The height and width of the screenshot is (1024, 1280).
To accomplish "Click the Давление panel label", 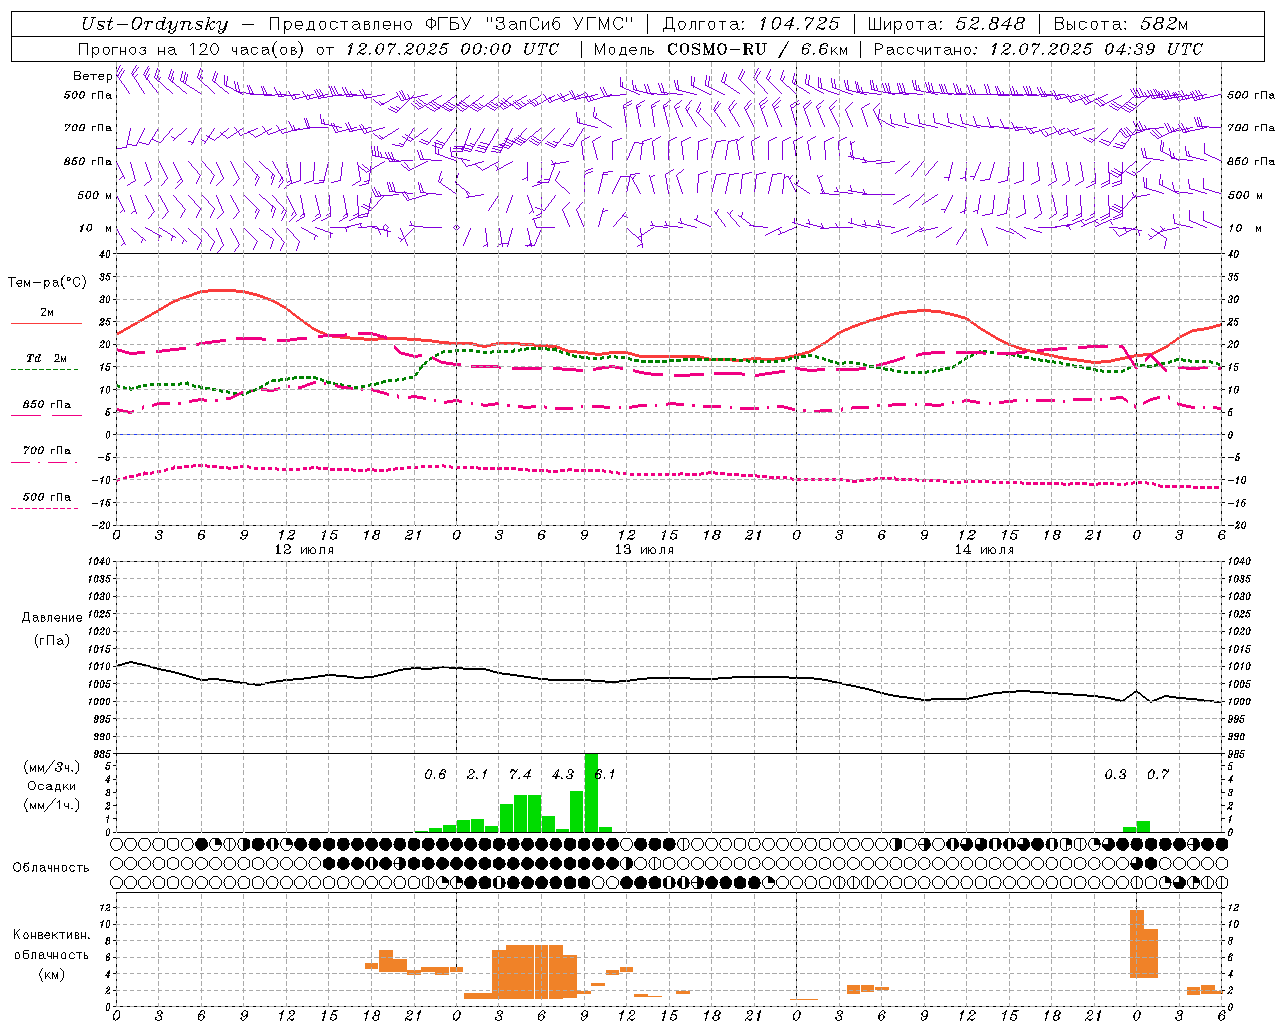I will [52, 618].
